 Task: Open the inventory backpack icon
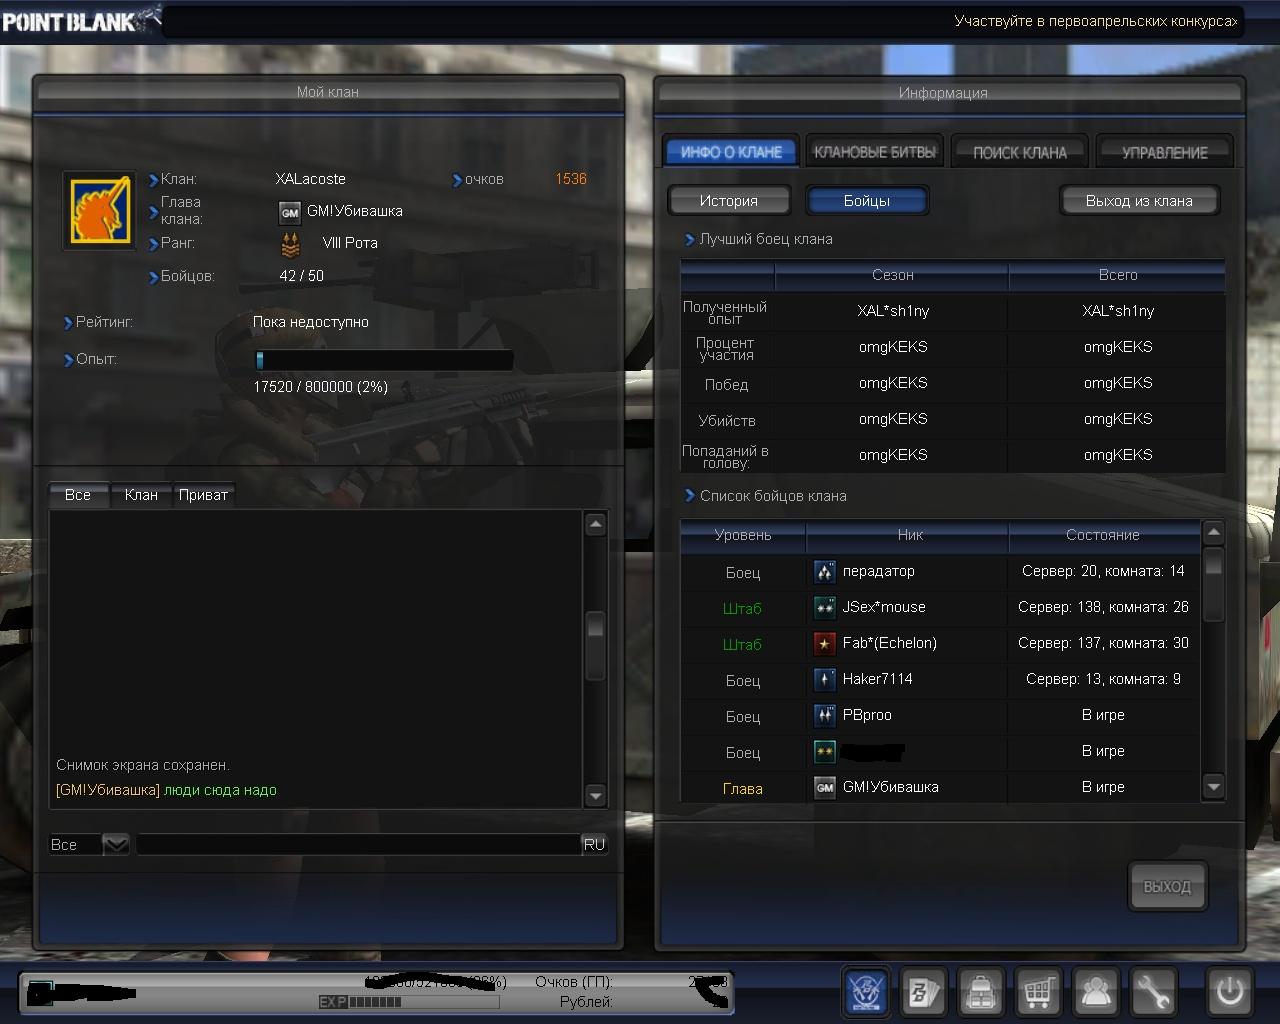(x=981, y=992)
